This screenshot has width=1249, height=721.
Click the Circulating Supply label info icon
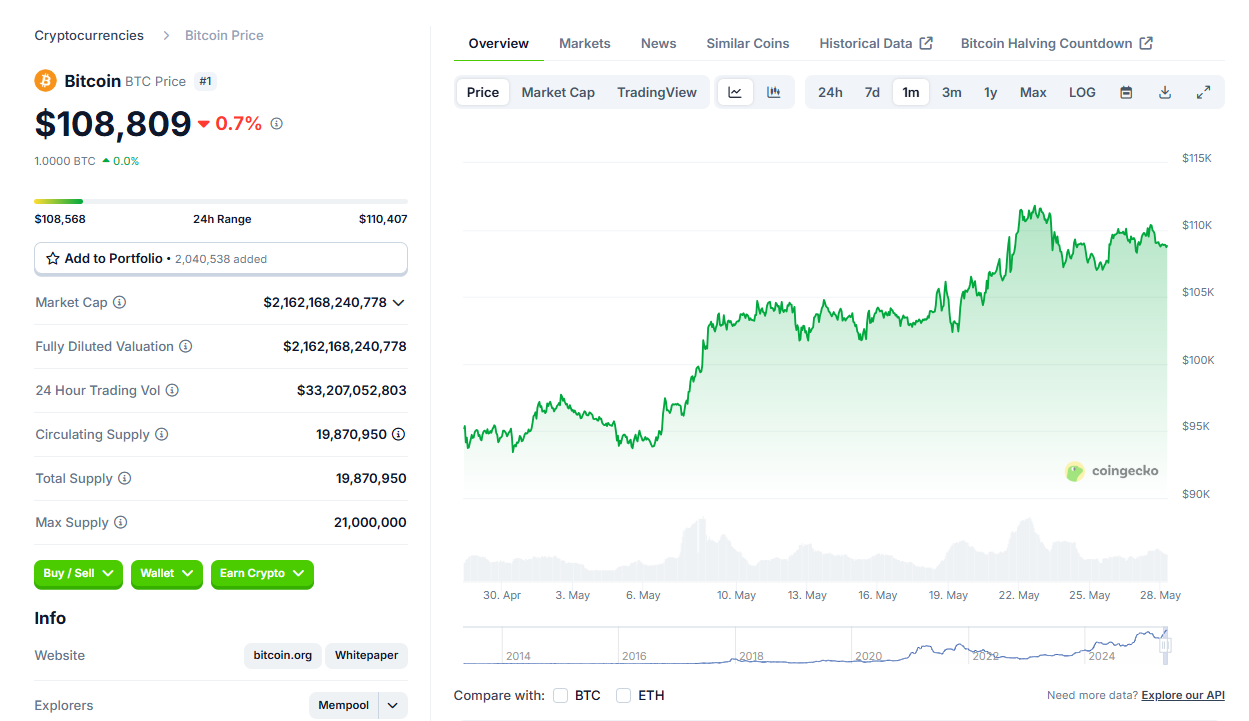(x=162, y=434)
